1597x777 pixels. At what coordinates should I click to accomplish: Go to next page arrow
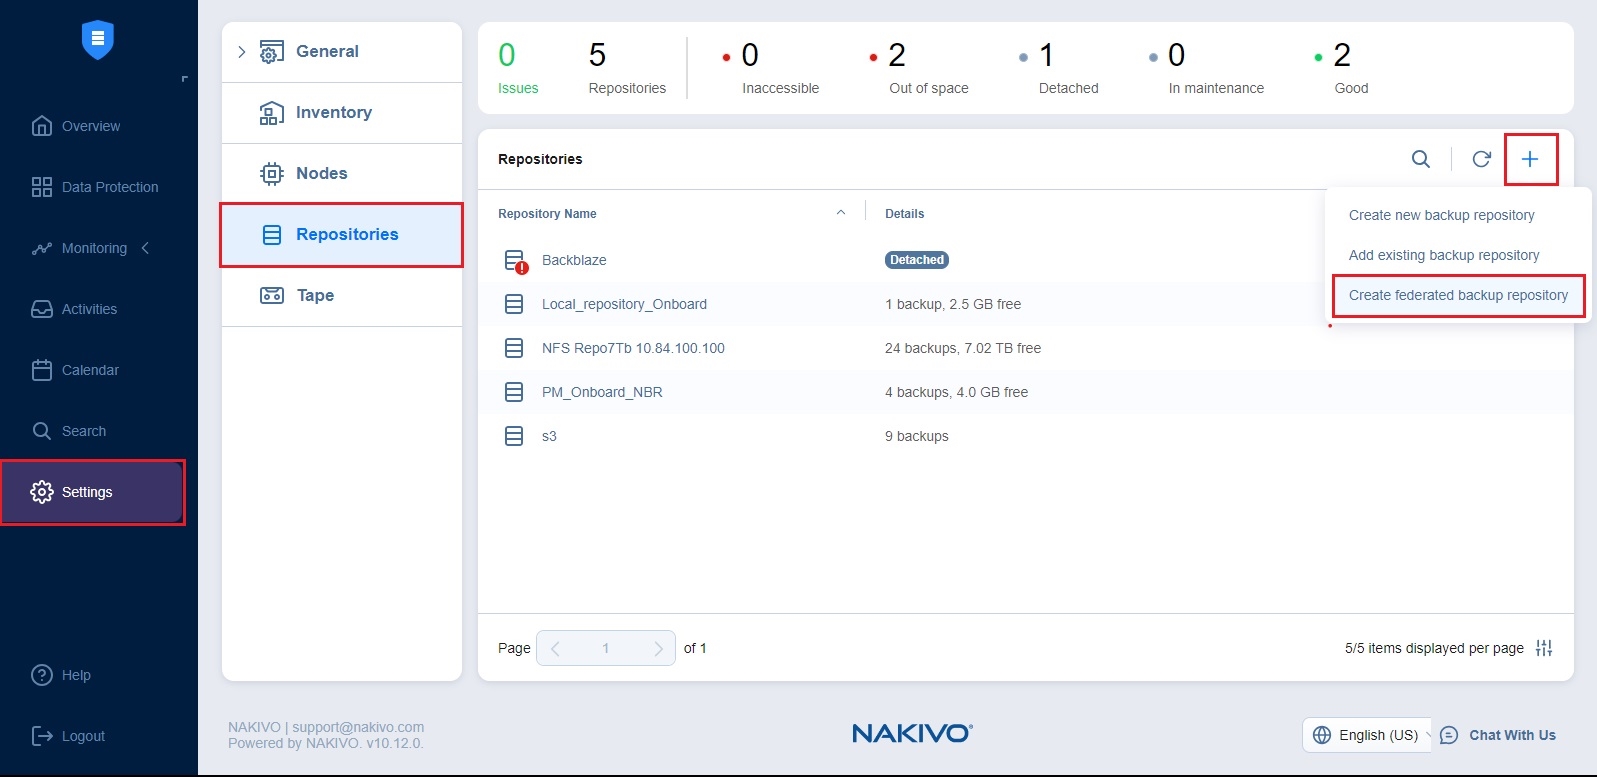point(657,648)
